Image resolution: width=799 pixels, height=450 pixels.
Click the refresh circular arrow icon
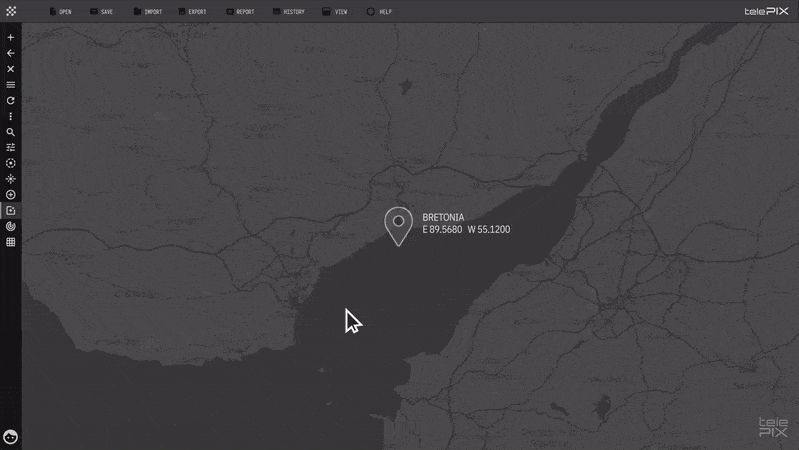[11, 100]
